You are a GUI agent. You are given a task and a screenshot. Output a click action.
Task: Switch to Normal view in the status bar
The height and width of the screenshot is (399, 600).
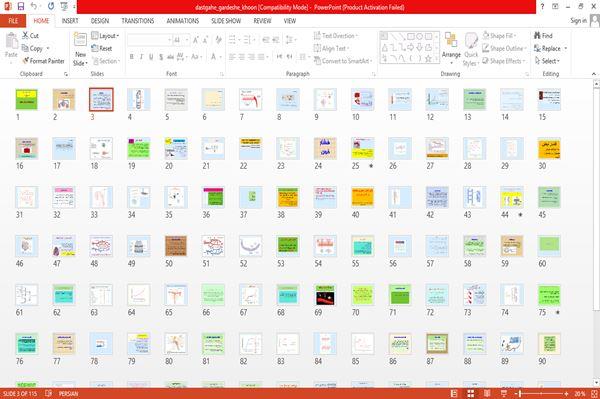click(x=454, y=393)
